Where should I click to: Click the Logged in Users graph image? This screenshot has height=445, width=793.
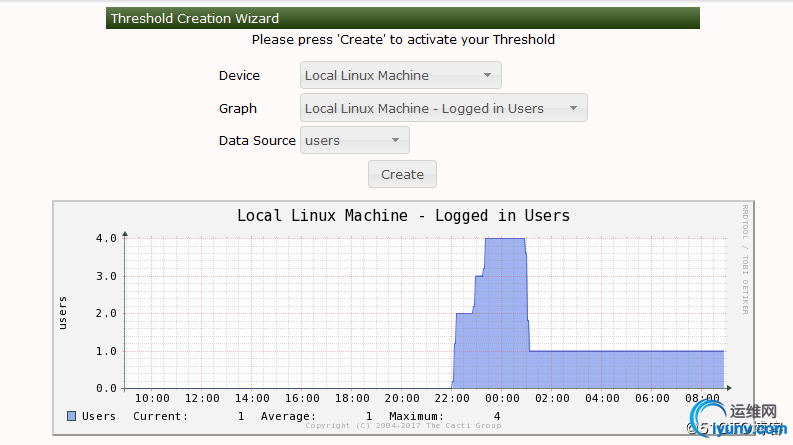coord(403,318)
